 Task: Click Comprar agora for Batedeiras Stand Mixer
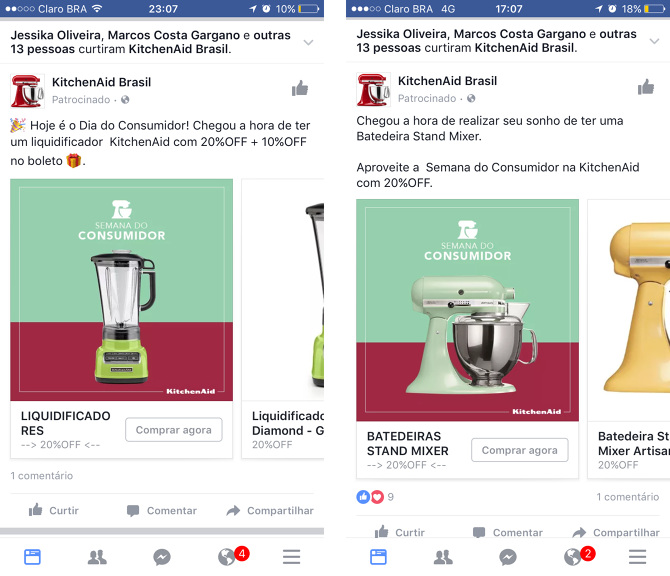[520, 450]
